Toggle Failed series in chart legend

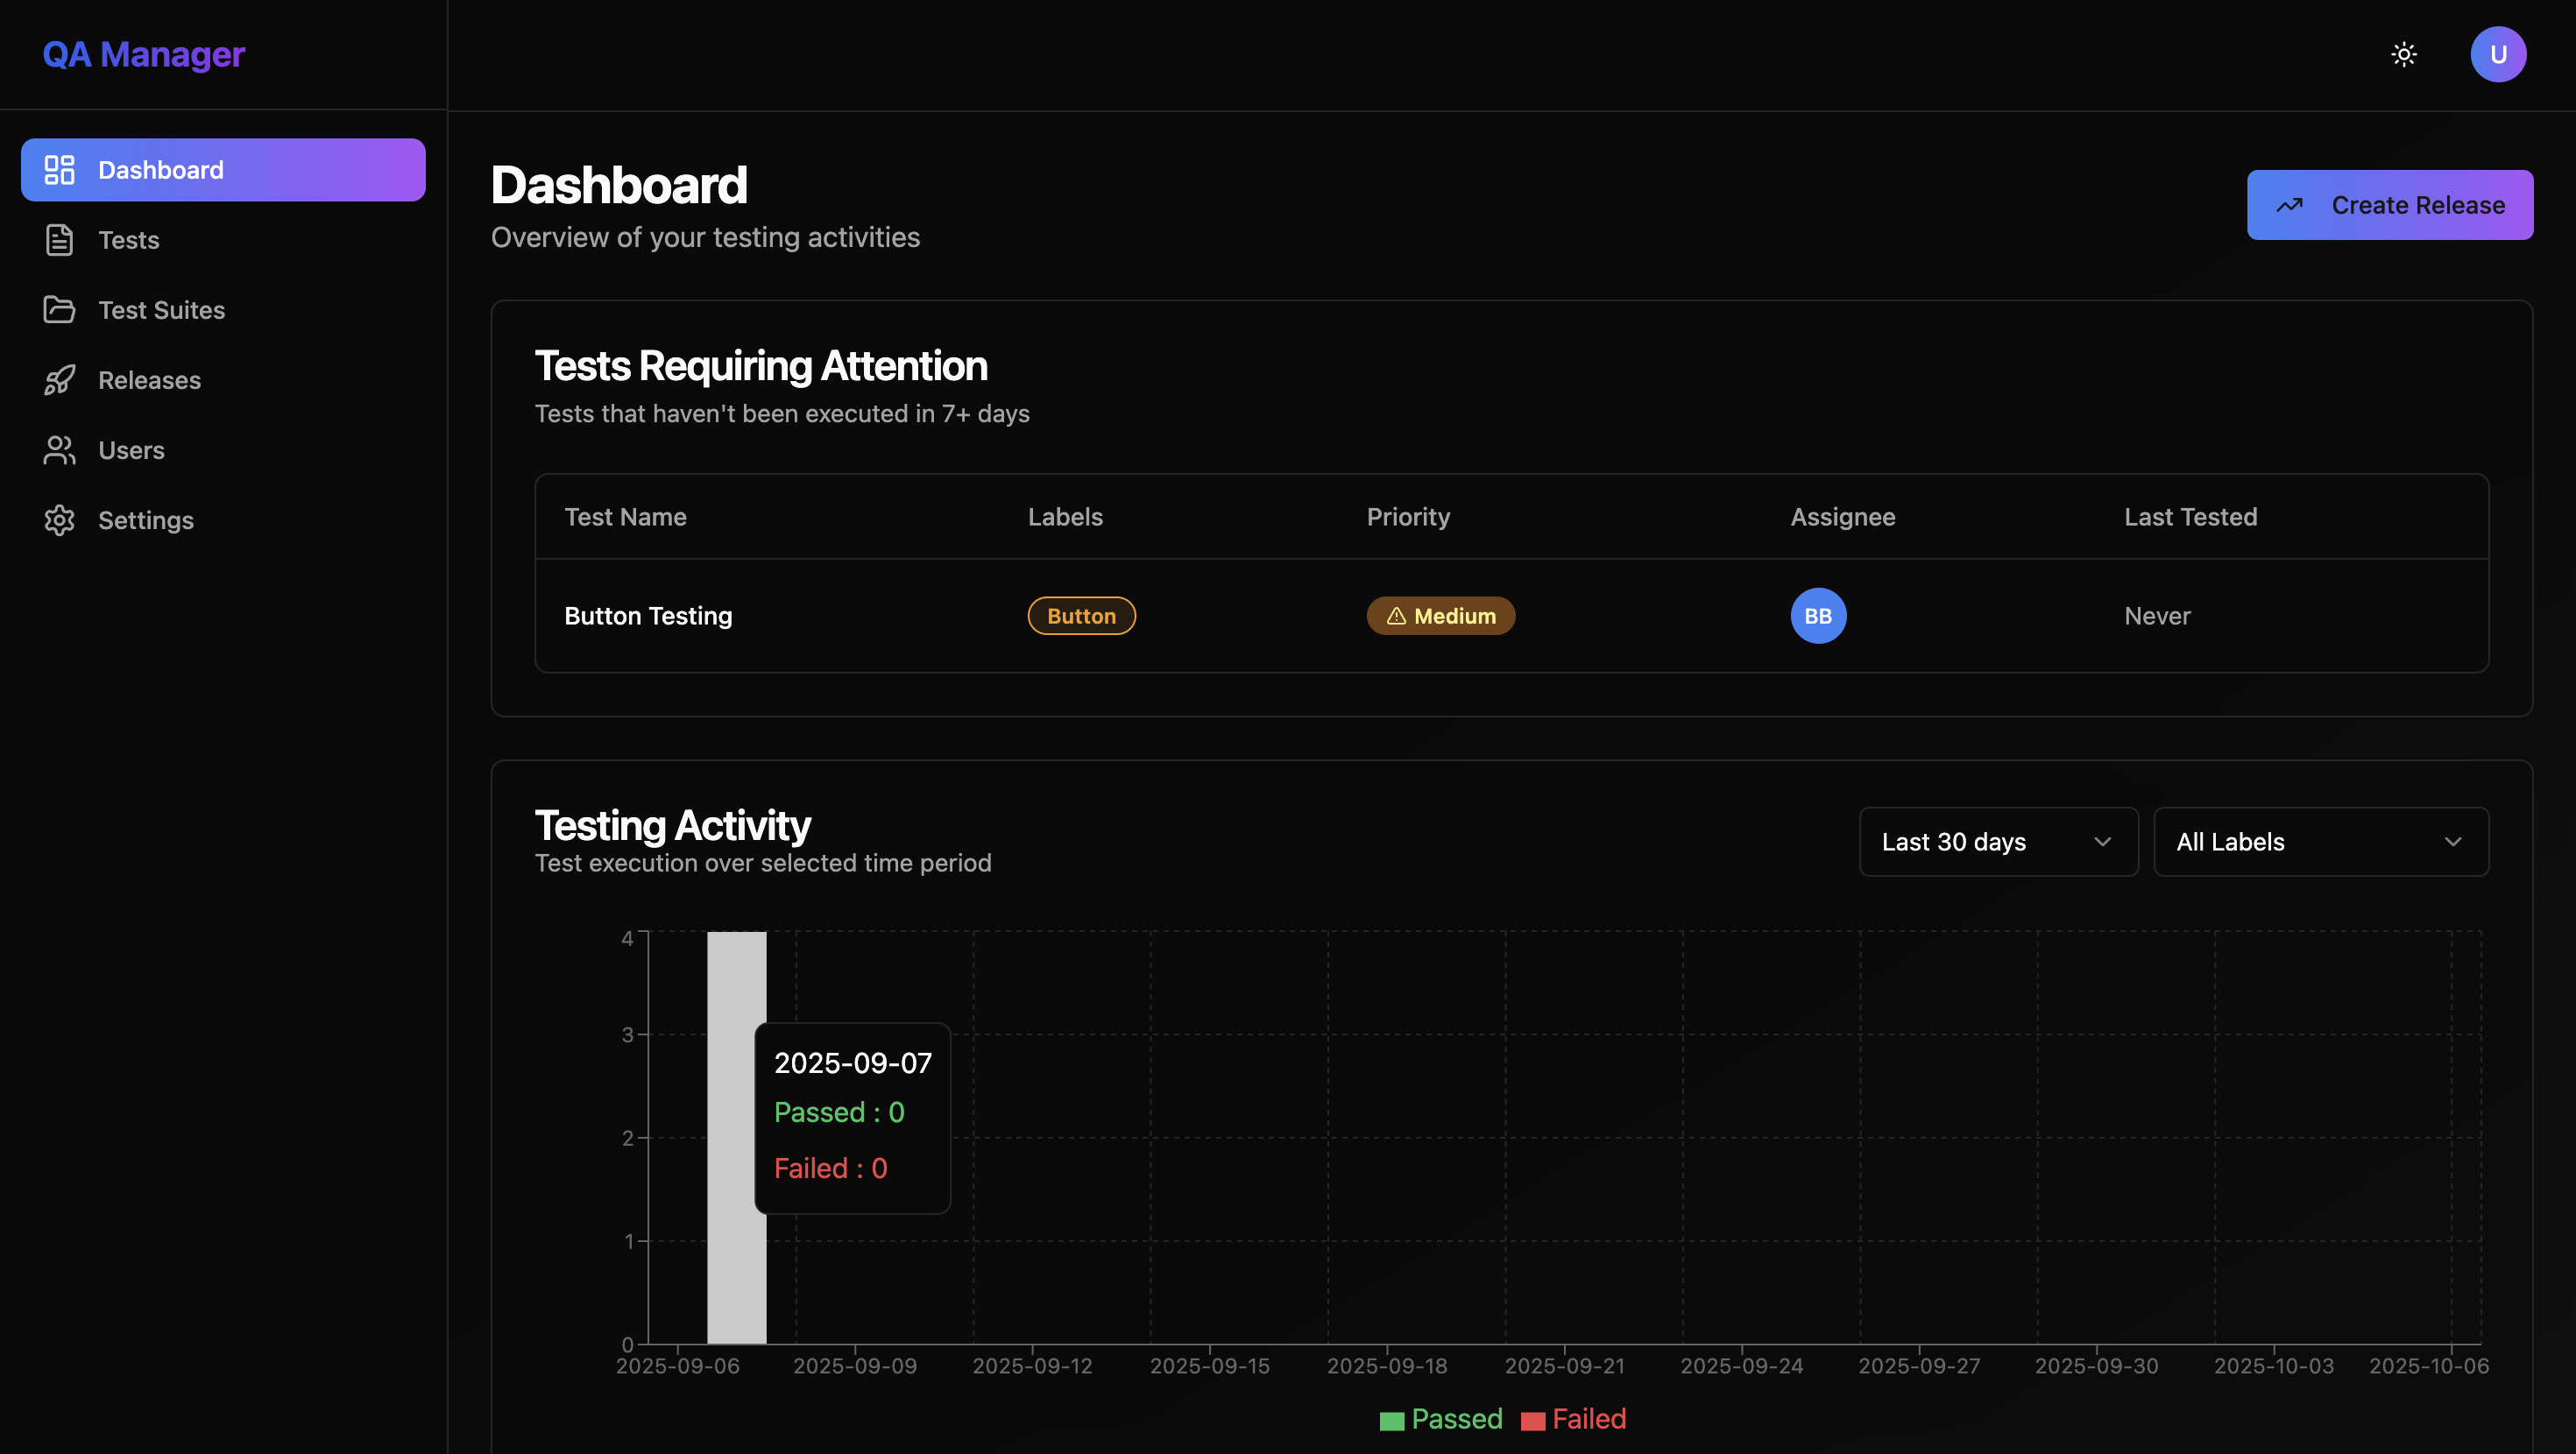coord(1588,1419)
